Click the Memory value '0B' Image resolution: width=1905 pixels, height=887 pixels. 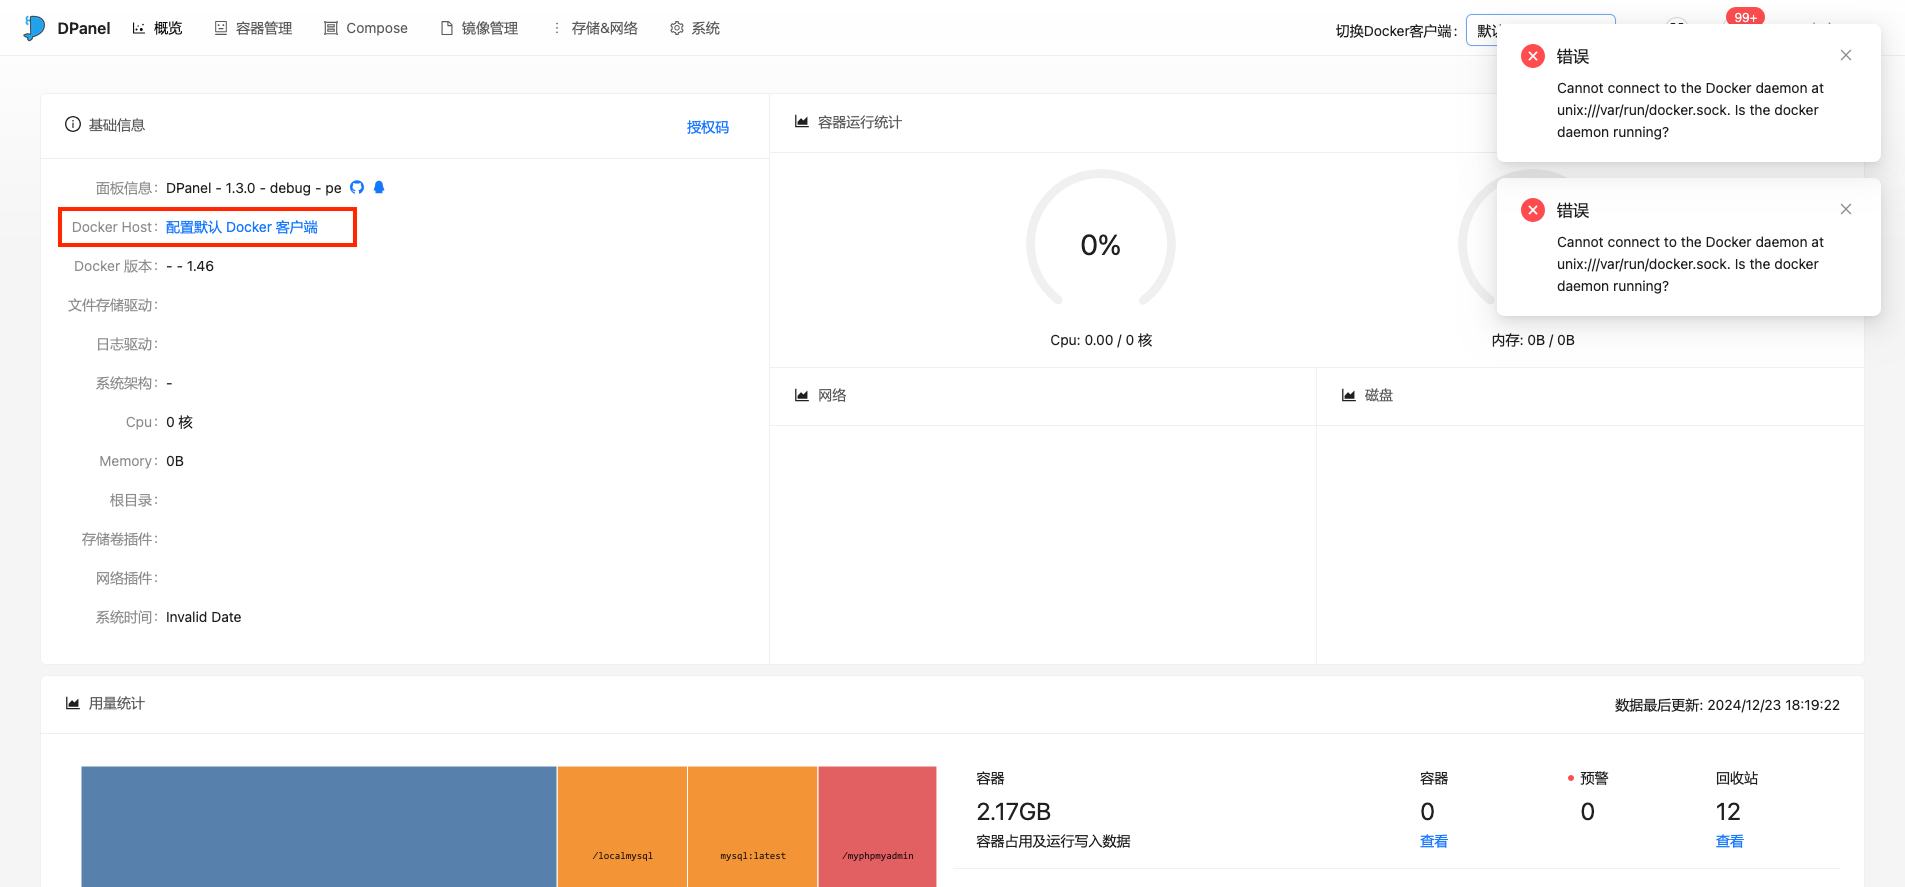click(x=175, y=461)
